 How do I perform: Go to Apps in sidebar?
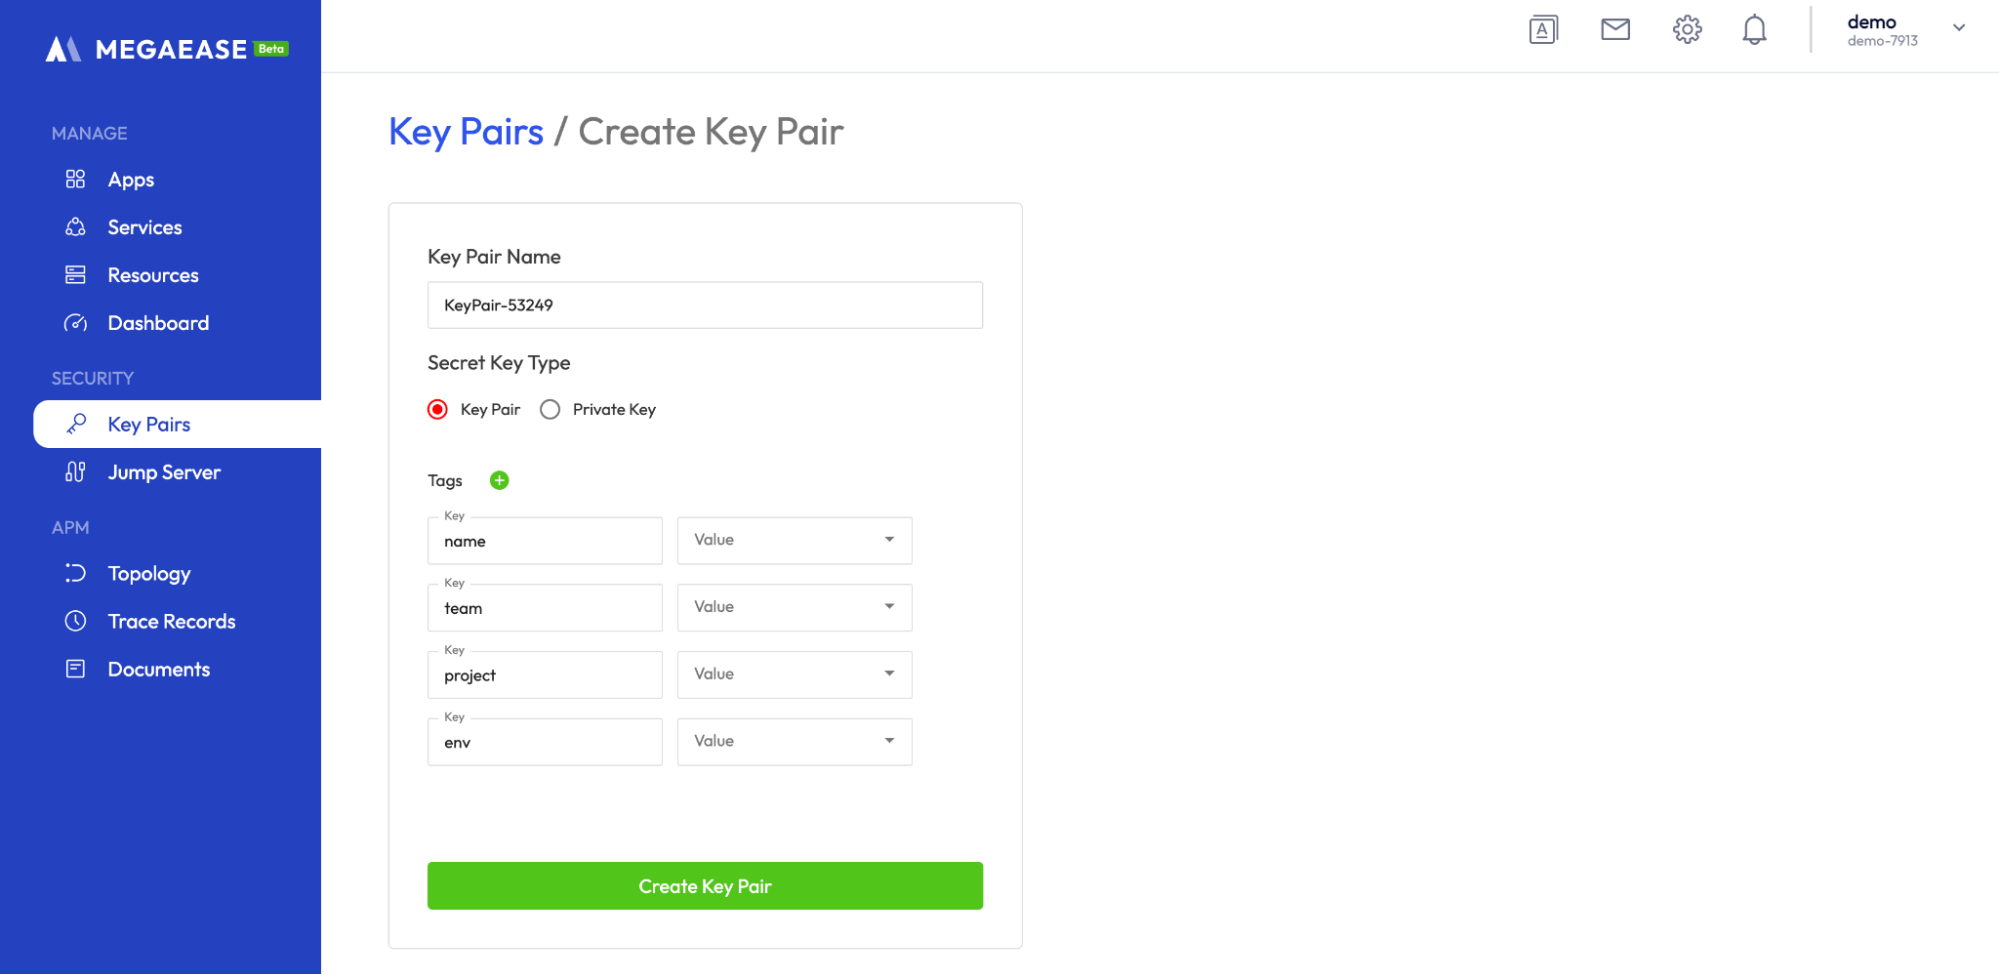[x=131, y=180]
